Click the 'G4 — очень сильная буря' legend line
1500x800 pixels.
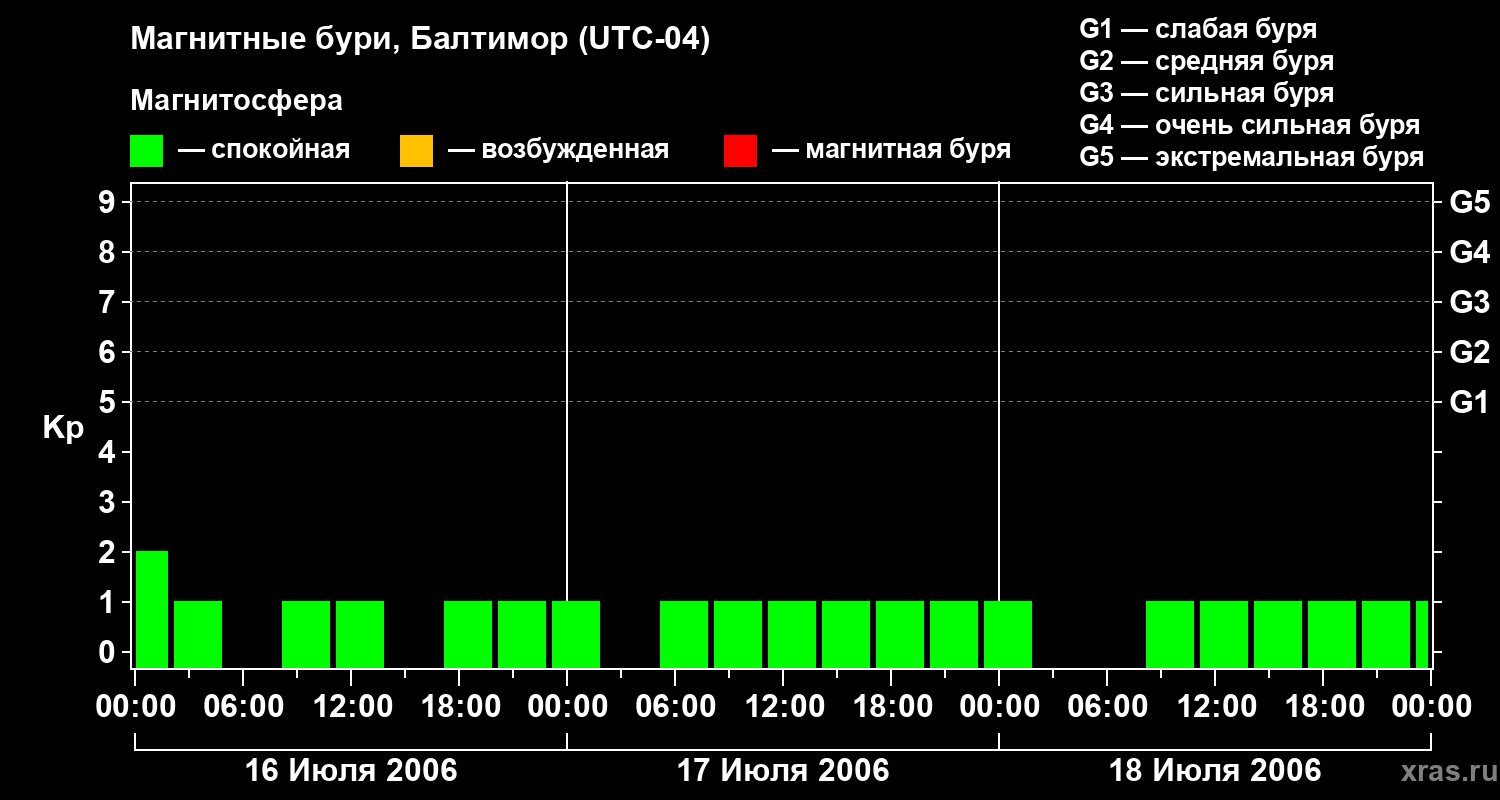point(1250,124)
